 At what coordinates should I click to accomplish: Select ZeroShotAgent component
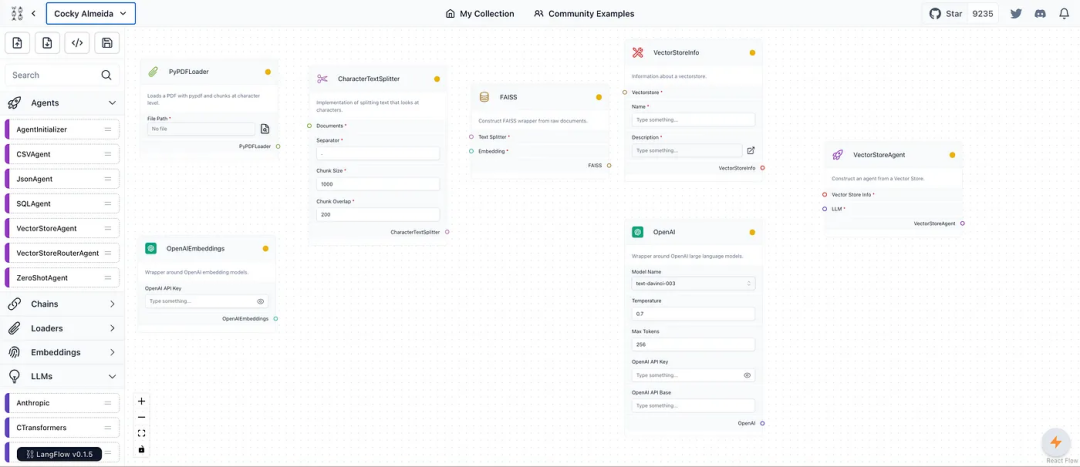(x=62, y=278)
